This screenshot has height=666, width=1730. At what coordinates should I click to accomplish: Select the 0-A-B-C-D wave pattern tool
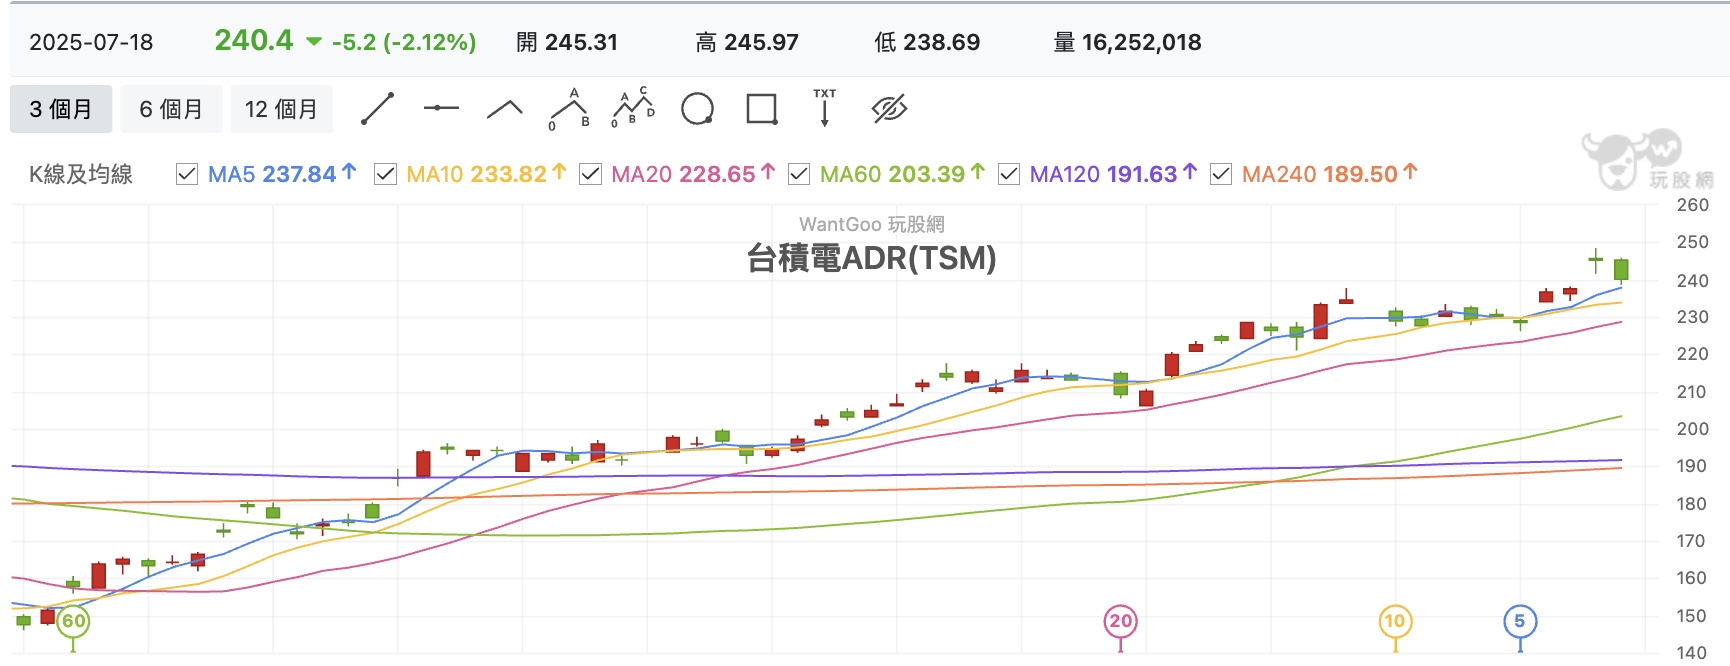pos(633,108)
